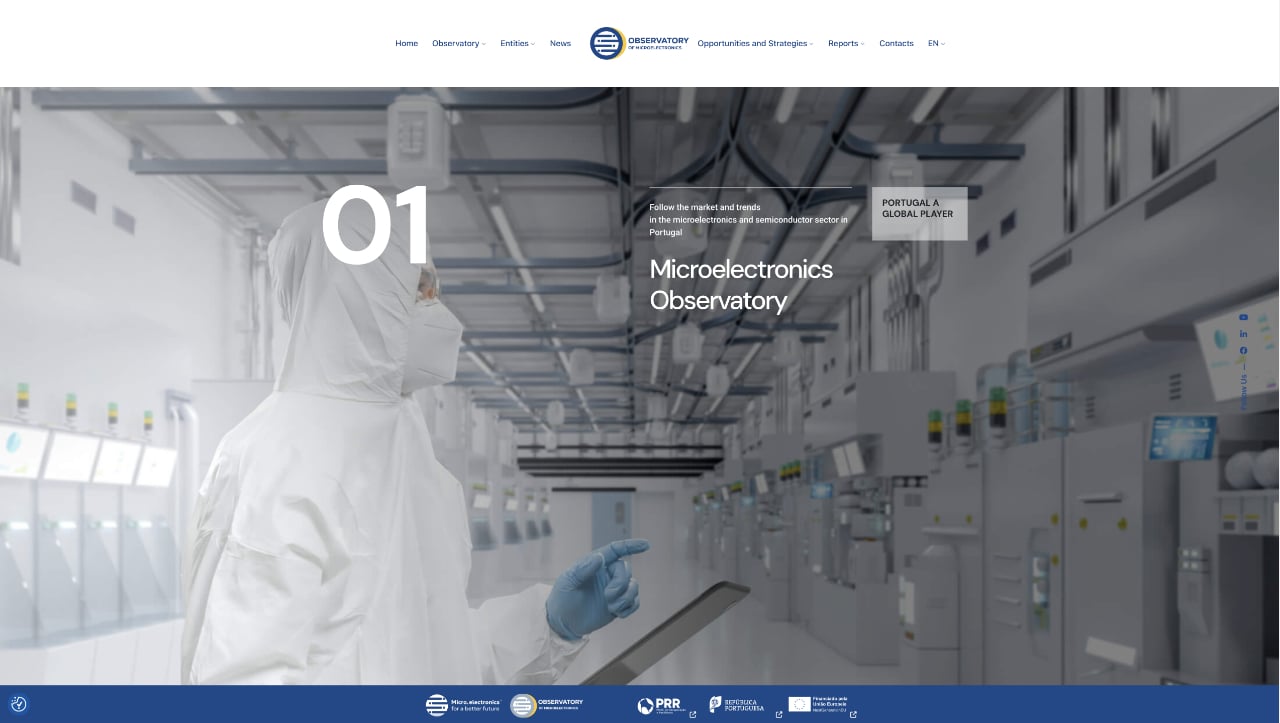The height and width of the screenshot is (723, 1280).
Task: Open the accessibility widget icon
Action: pos(18,704)
